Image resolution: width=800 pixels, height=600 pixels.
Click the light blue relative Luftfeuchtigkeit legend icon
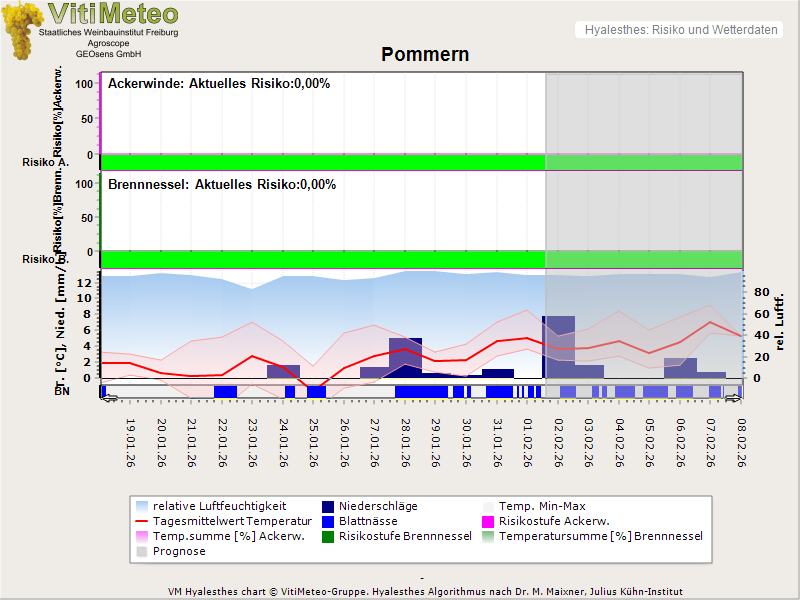coord(141,506)
